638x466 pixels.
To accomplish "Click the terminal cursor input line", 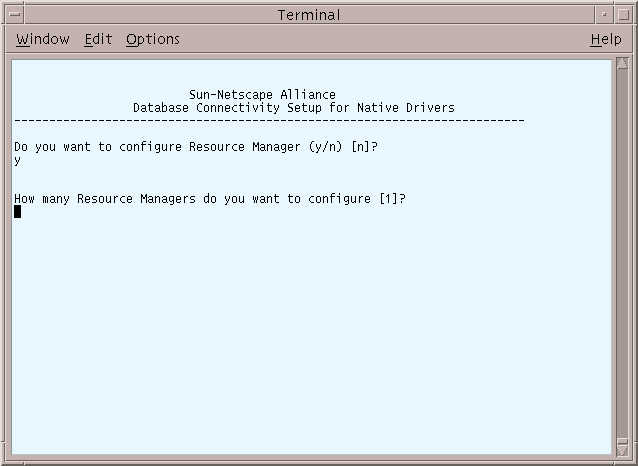I will (x=17, y=212).
